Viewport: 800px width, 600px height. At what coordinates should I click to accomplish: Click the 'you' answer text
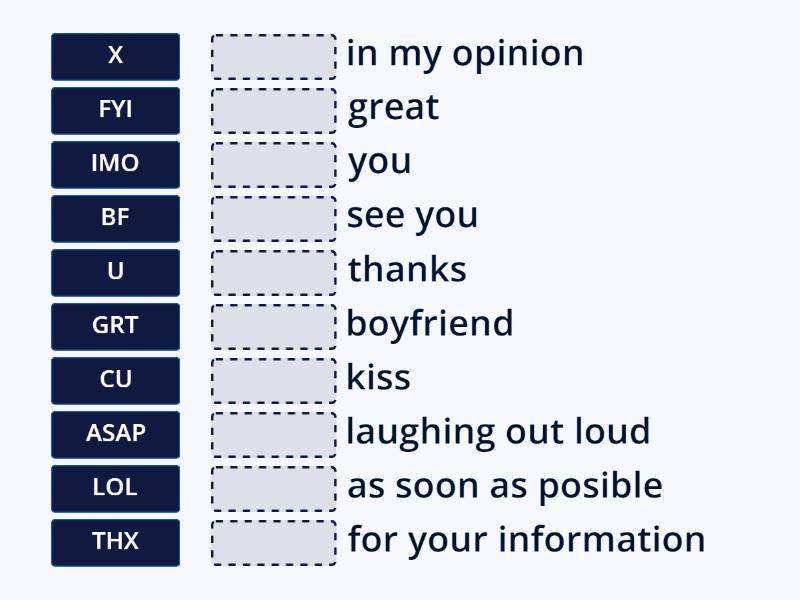378,160
